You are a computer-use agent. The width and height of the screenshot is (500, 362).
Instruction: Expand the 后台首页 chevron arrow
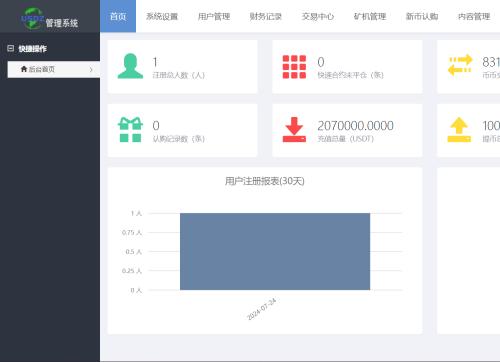(91, 69)
